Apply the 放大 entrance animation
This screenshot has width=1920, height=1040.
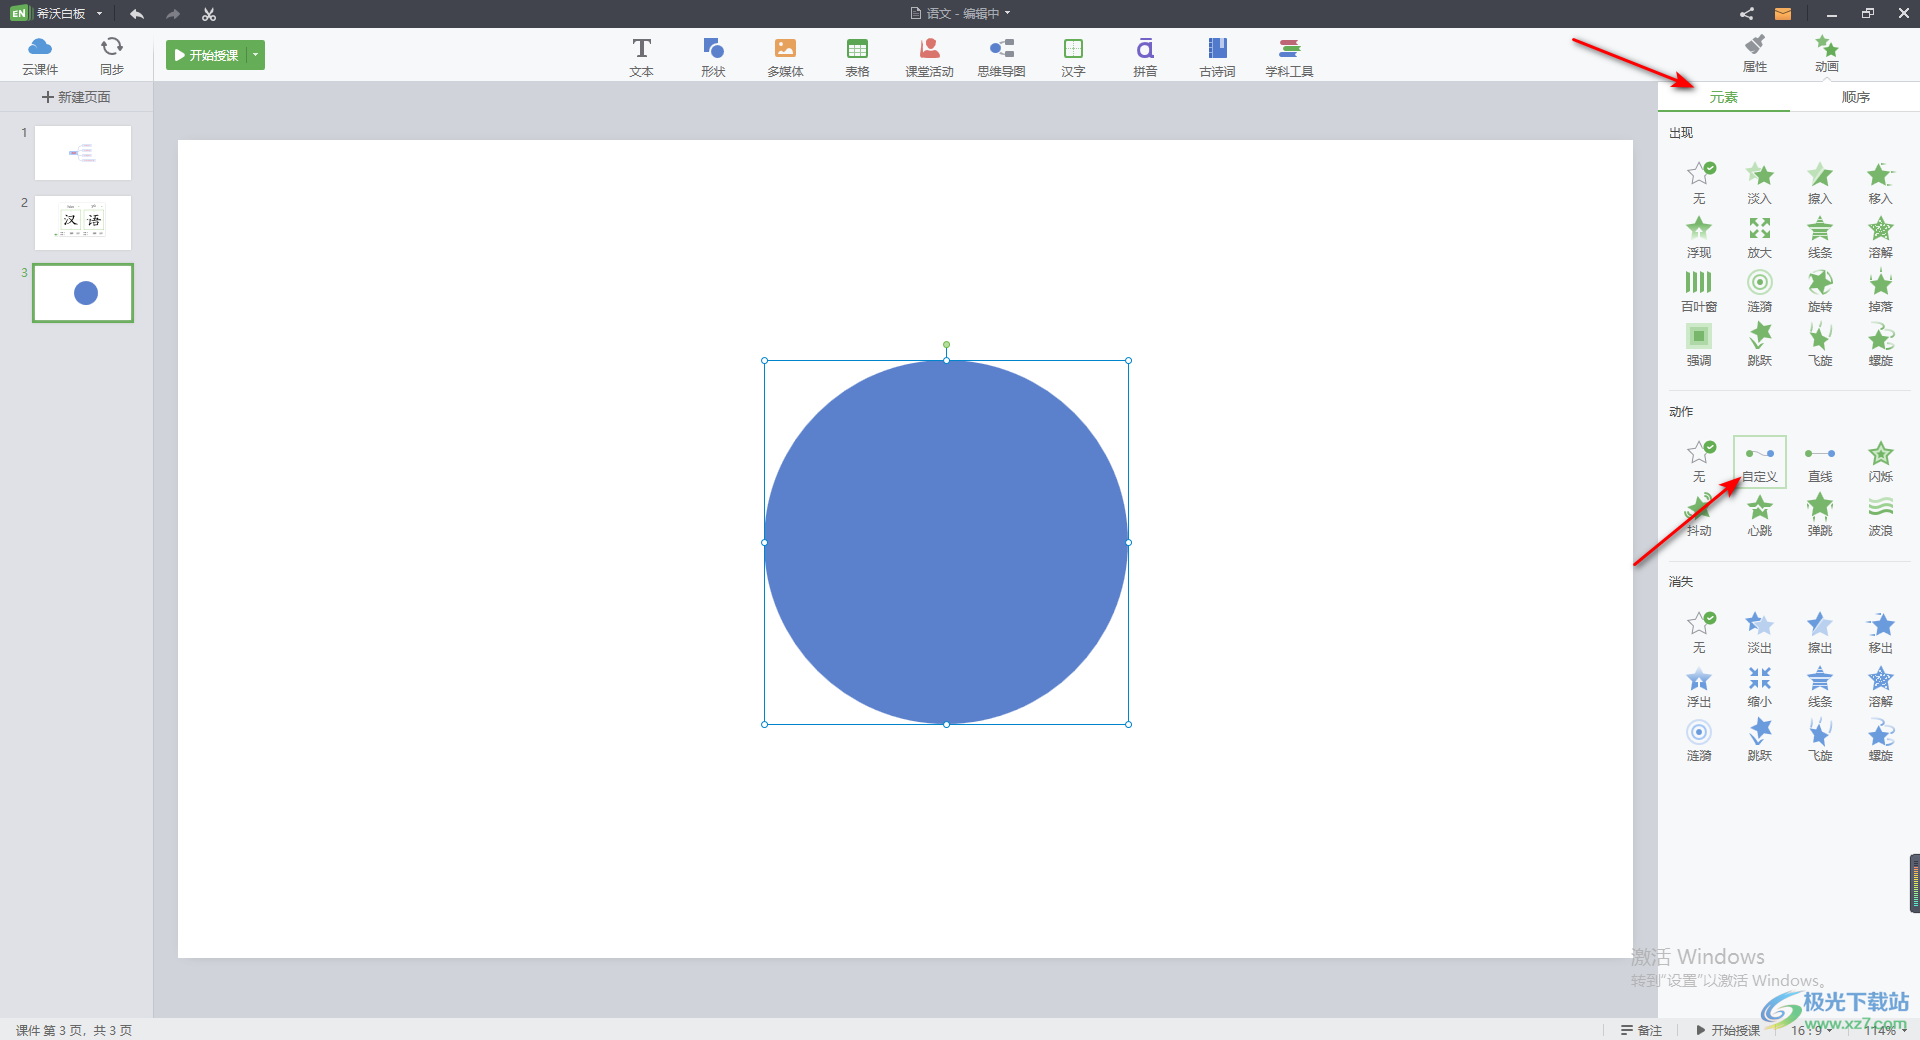pyautogui.click(x=1759, y=237)
